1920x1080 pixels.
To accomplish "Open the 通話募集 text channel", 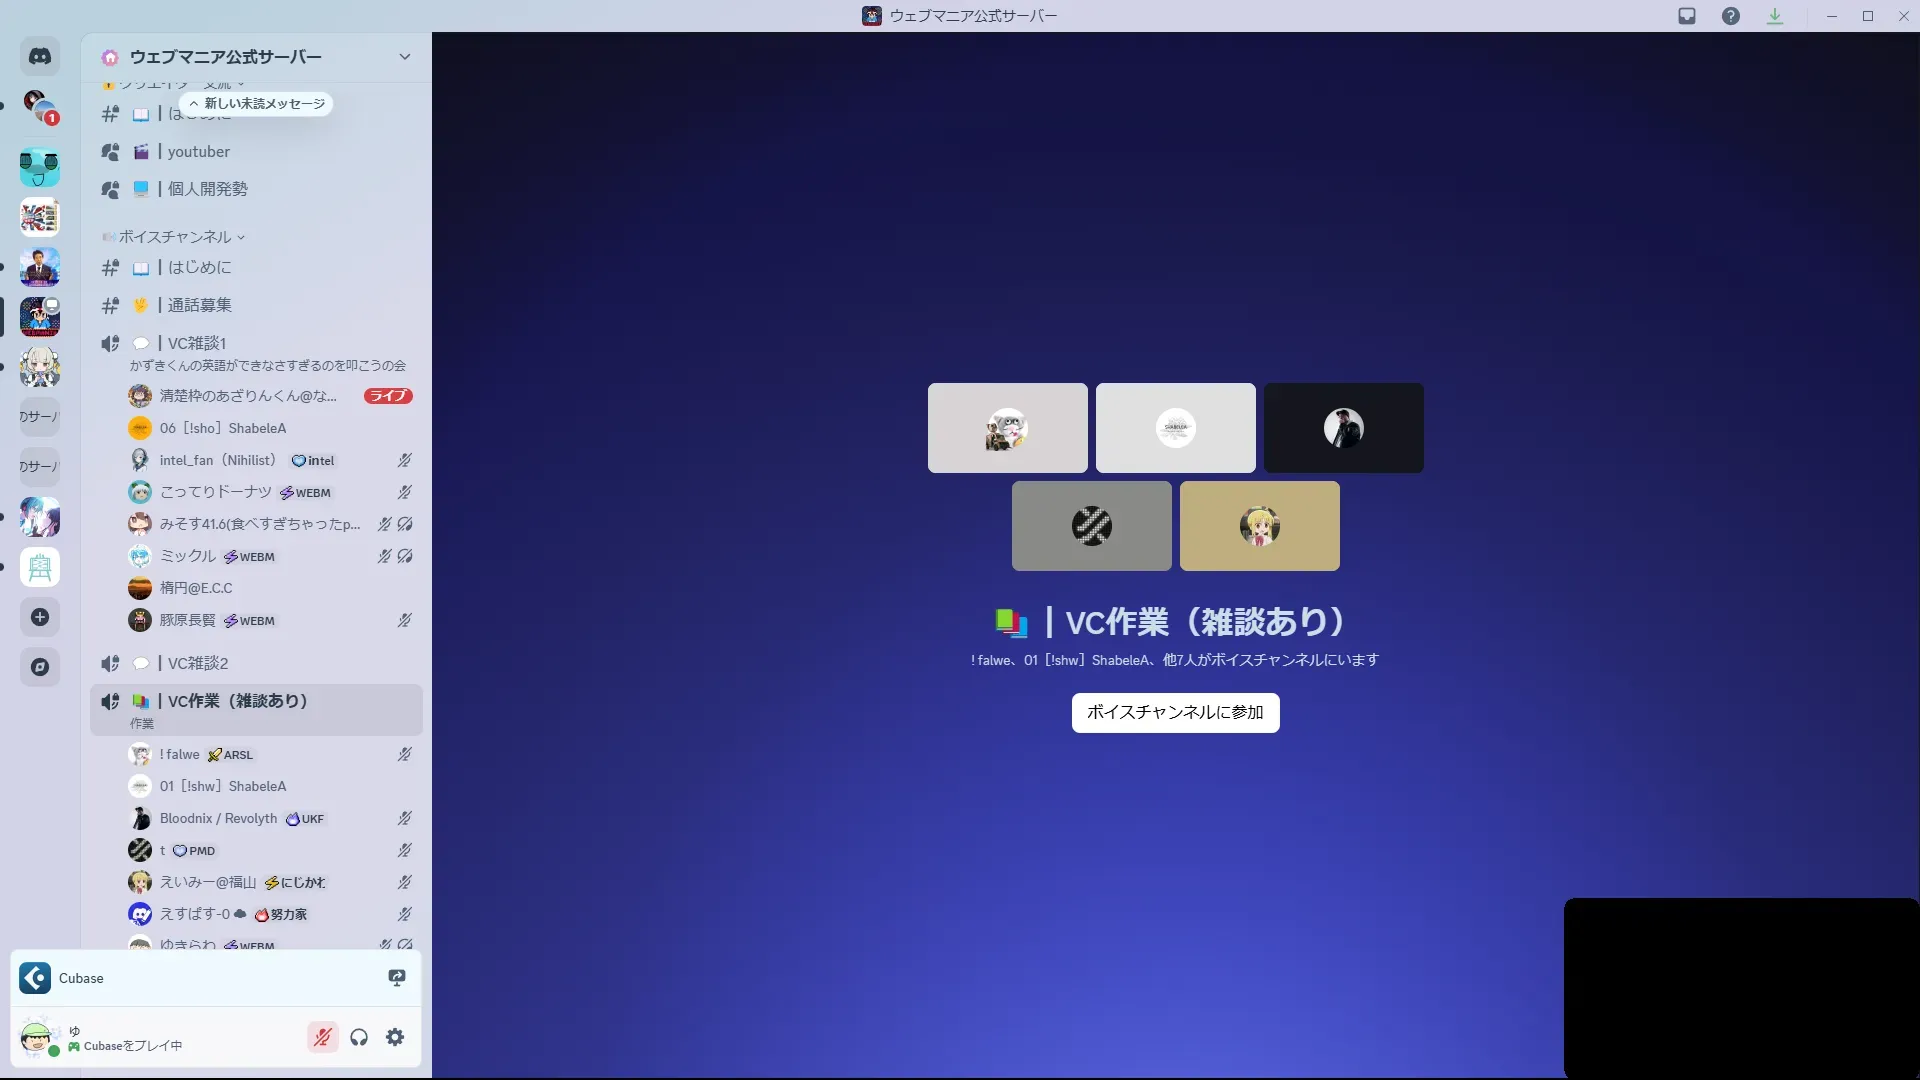I will click(x=199, y=305).
